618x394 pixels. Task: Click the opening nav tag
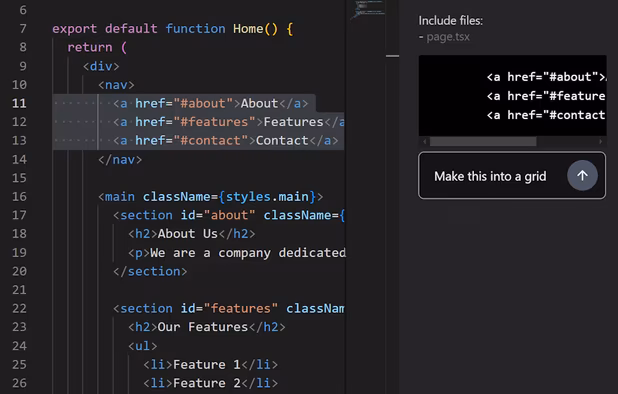[116, 85]
